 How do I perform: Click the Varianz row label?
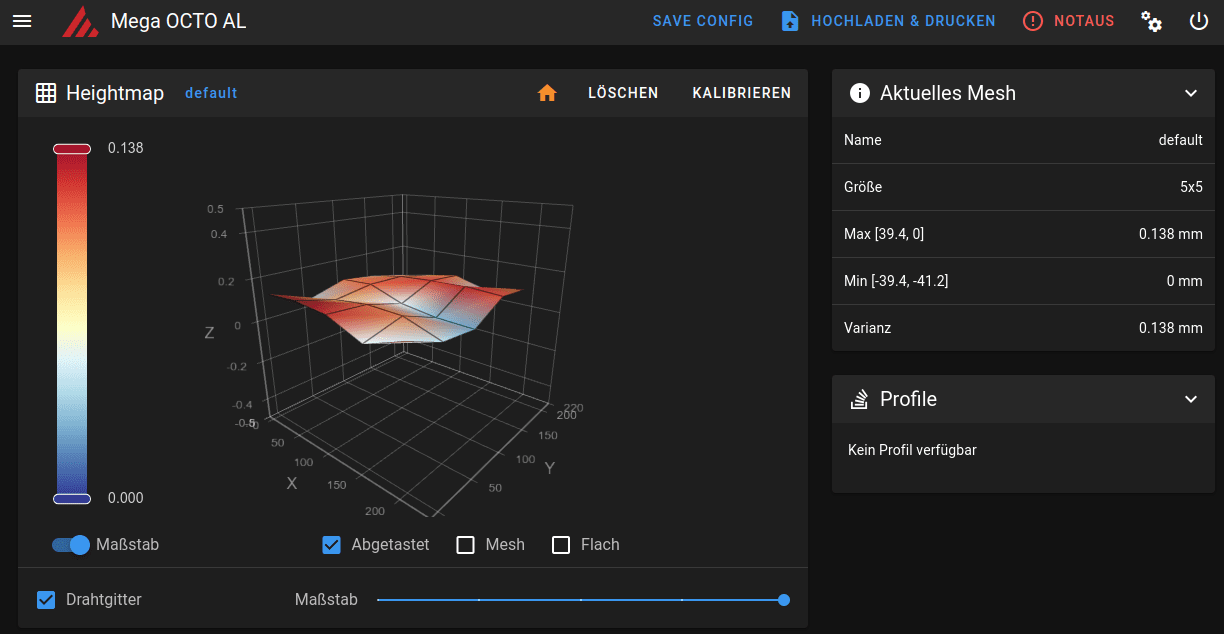(867, 328)
